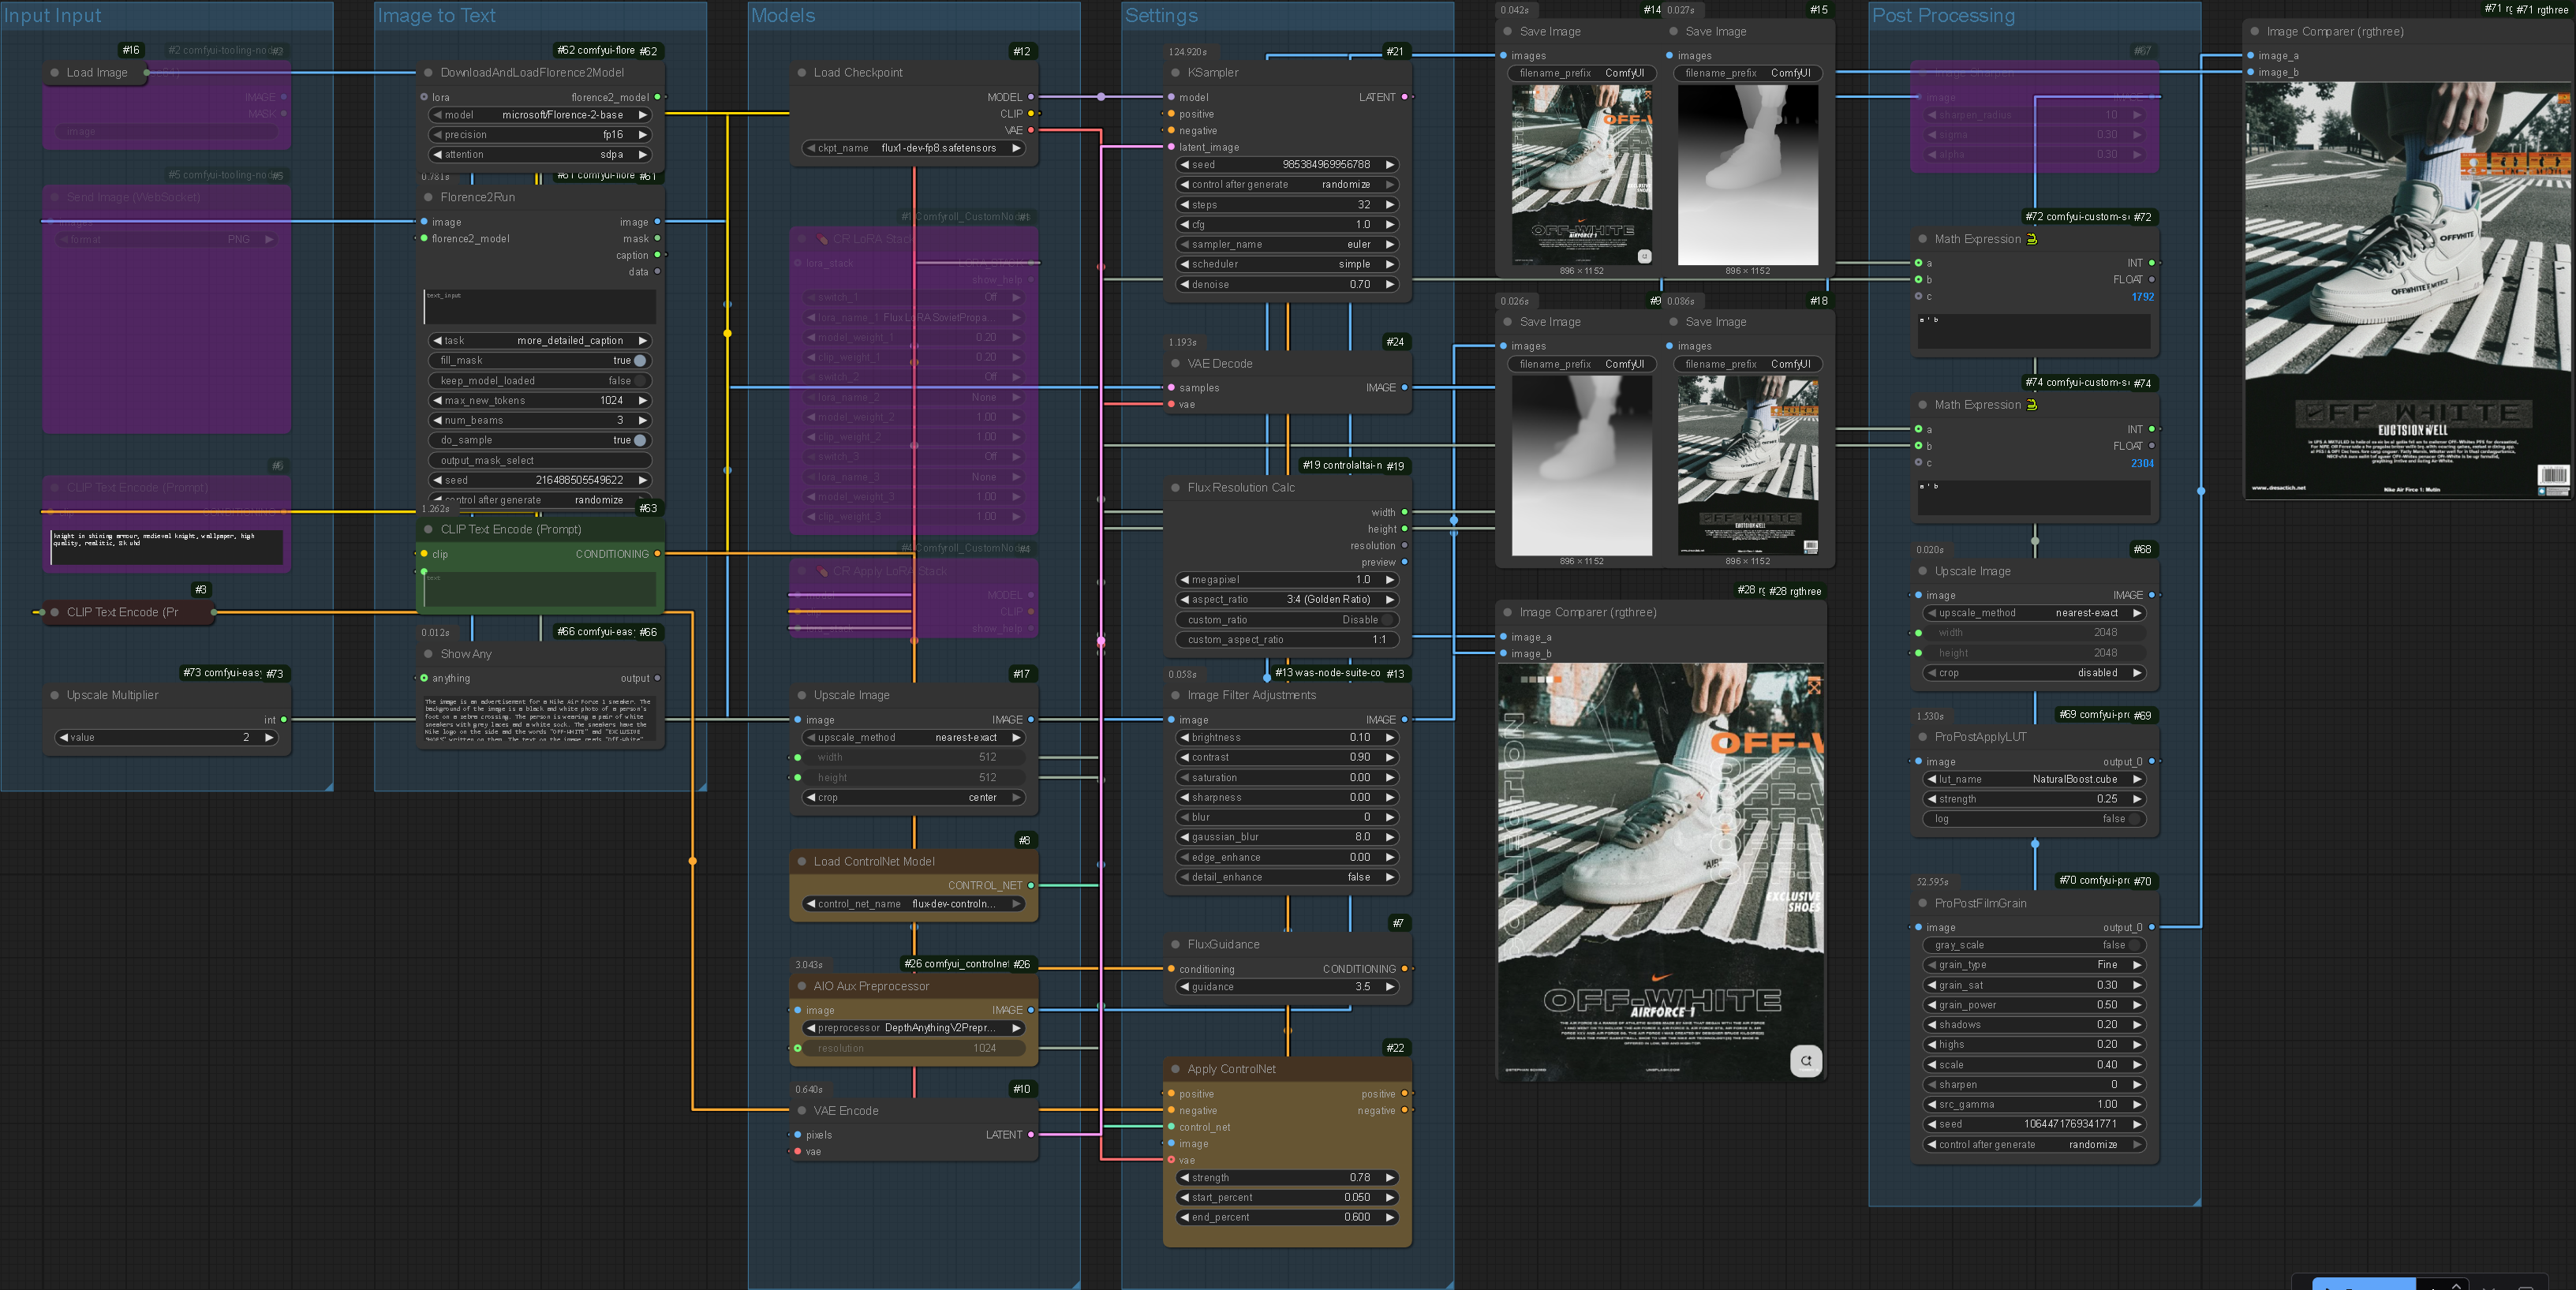Click Save Image #9 depth map thumbnail
The image size is (2576, 1290).
[x=1582, y=465]
